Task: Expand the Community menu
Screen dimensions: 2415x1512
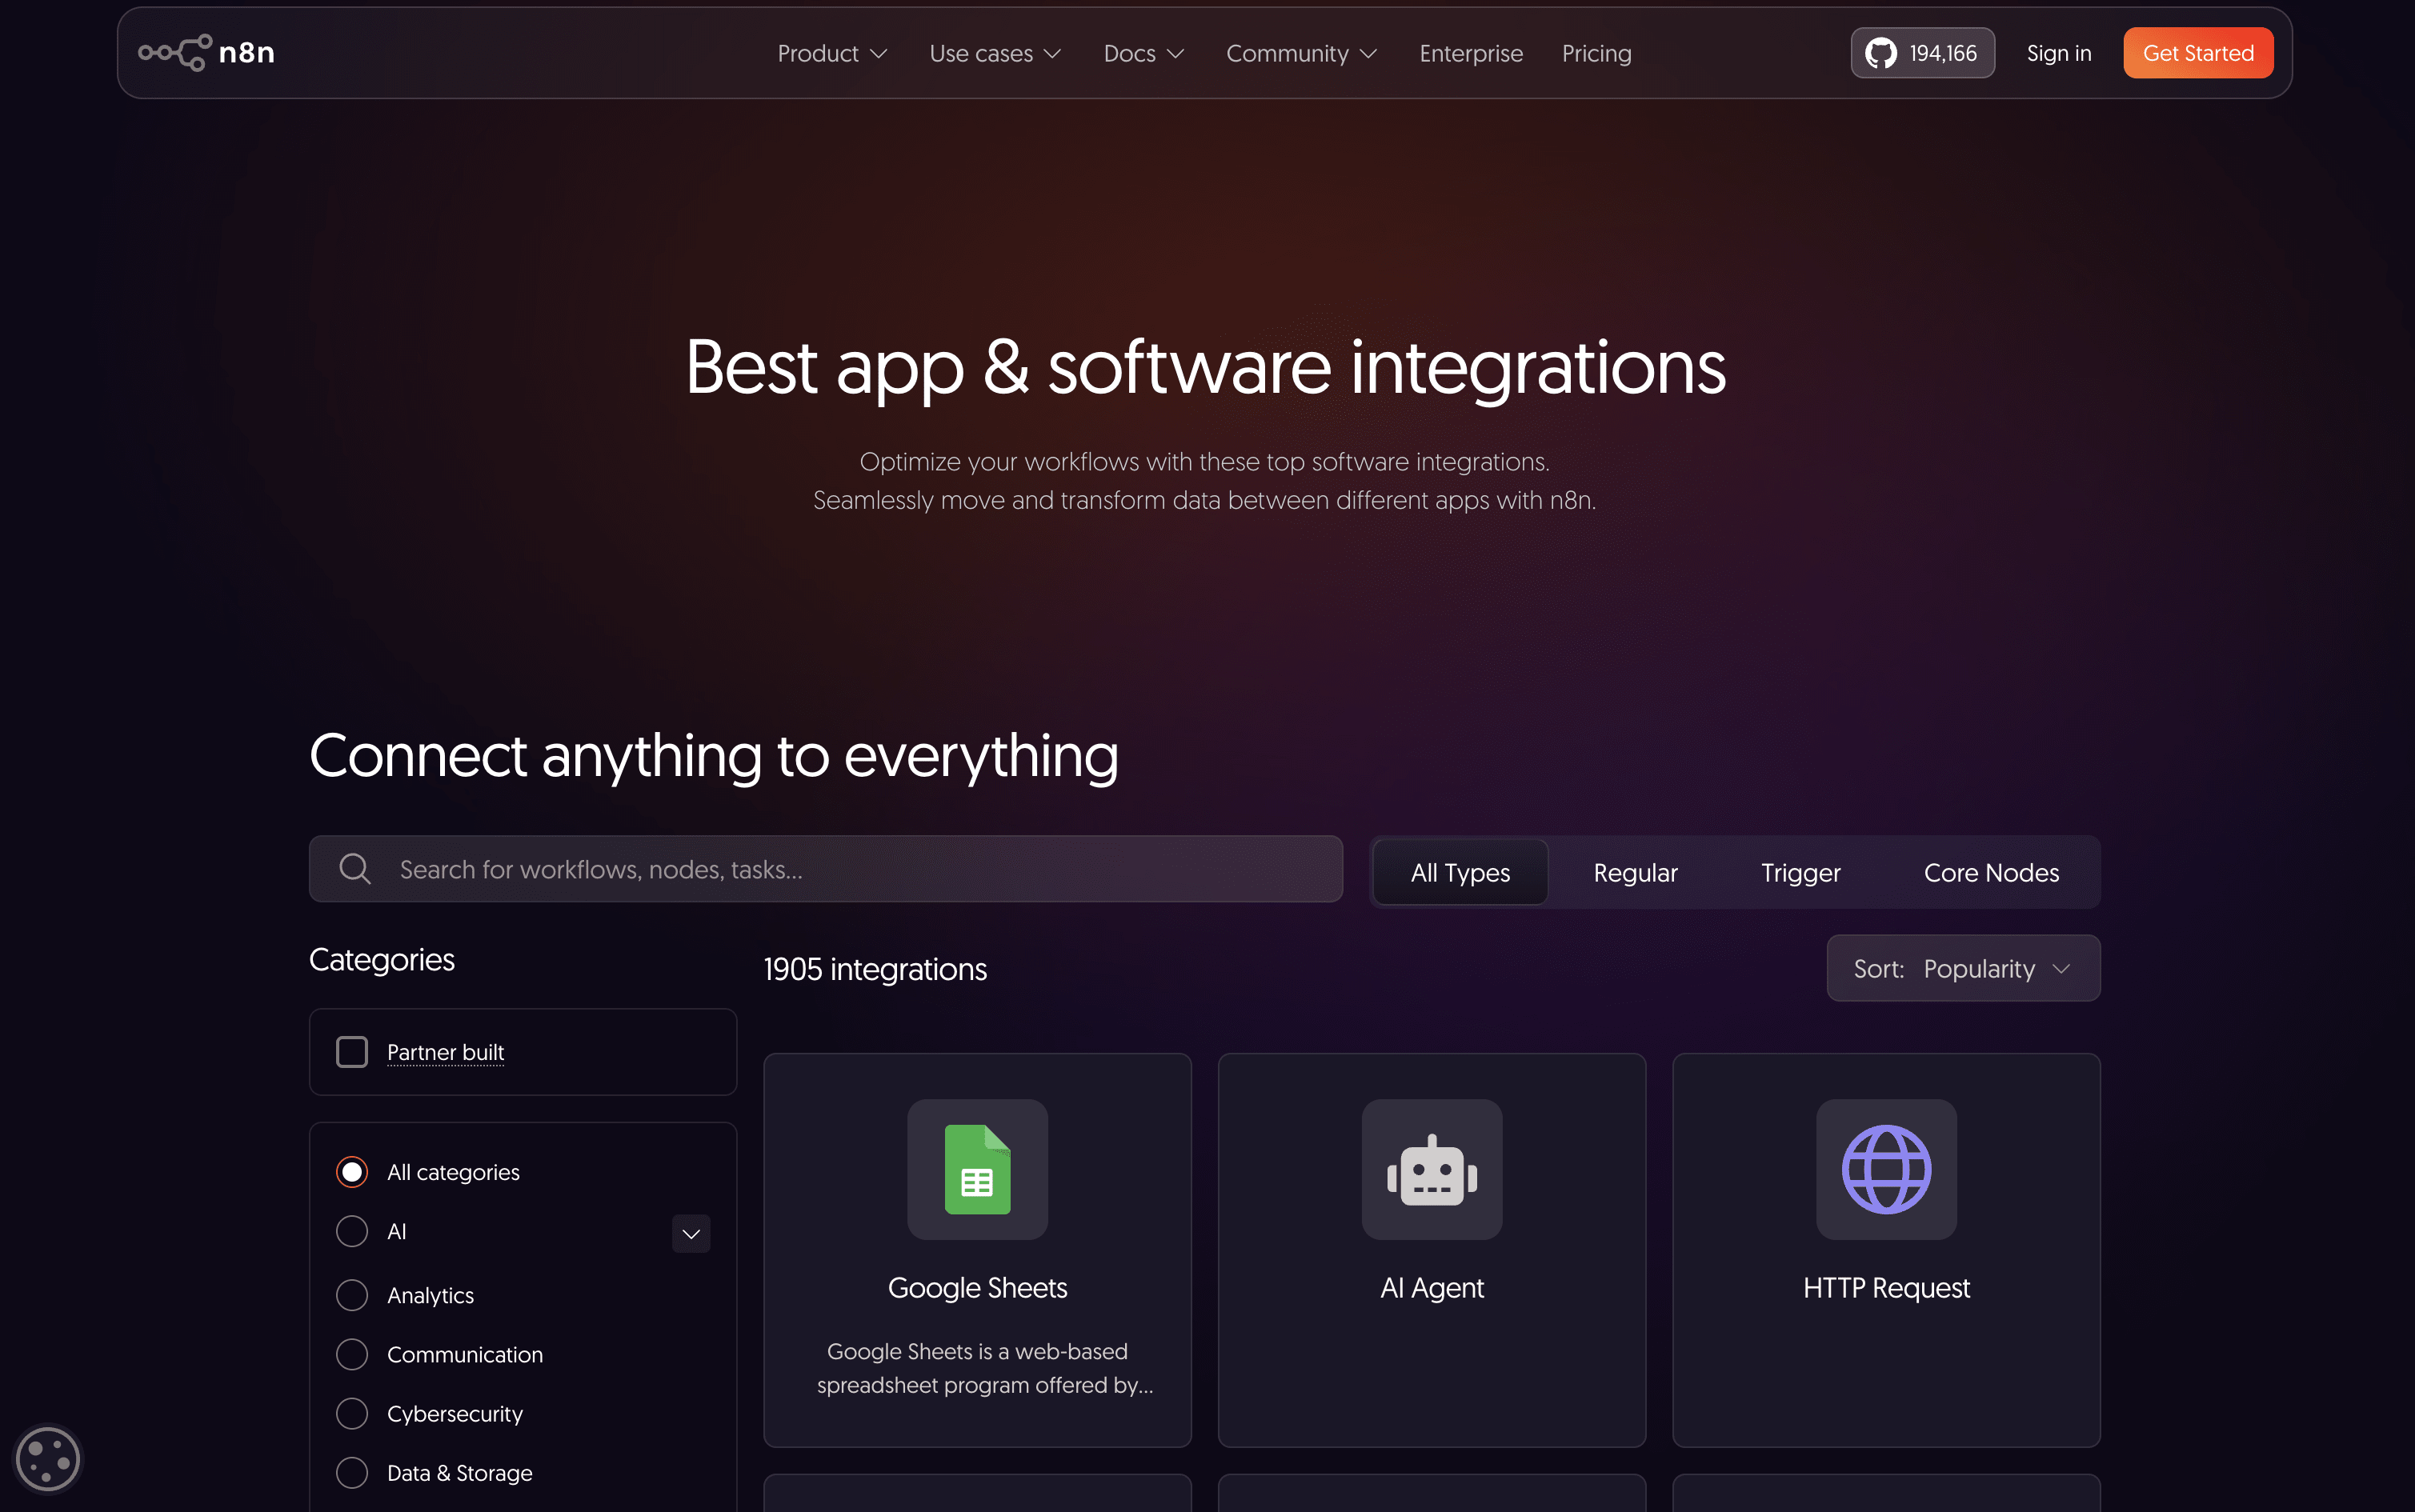Action: pos(1302,53)
